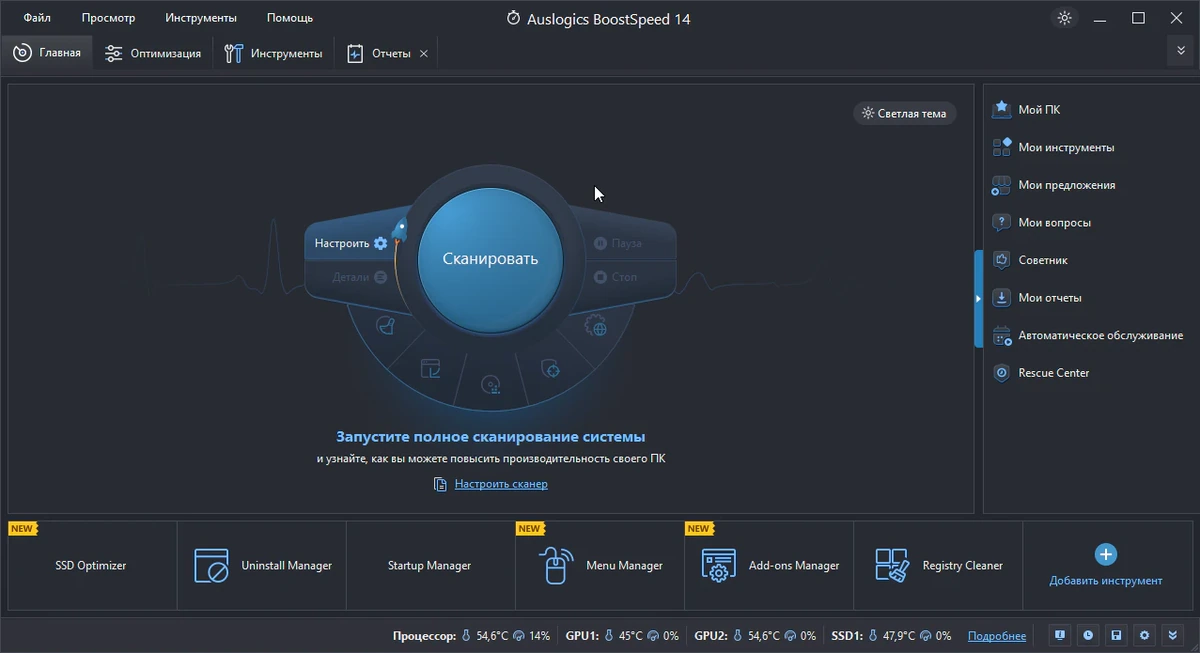
Task: Launch Menu Manager tool
Action: tap(600, 565)
